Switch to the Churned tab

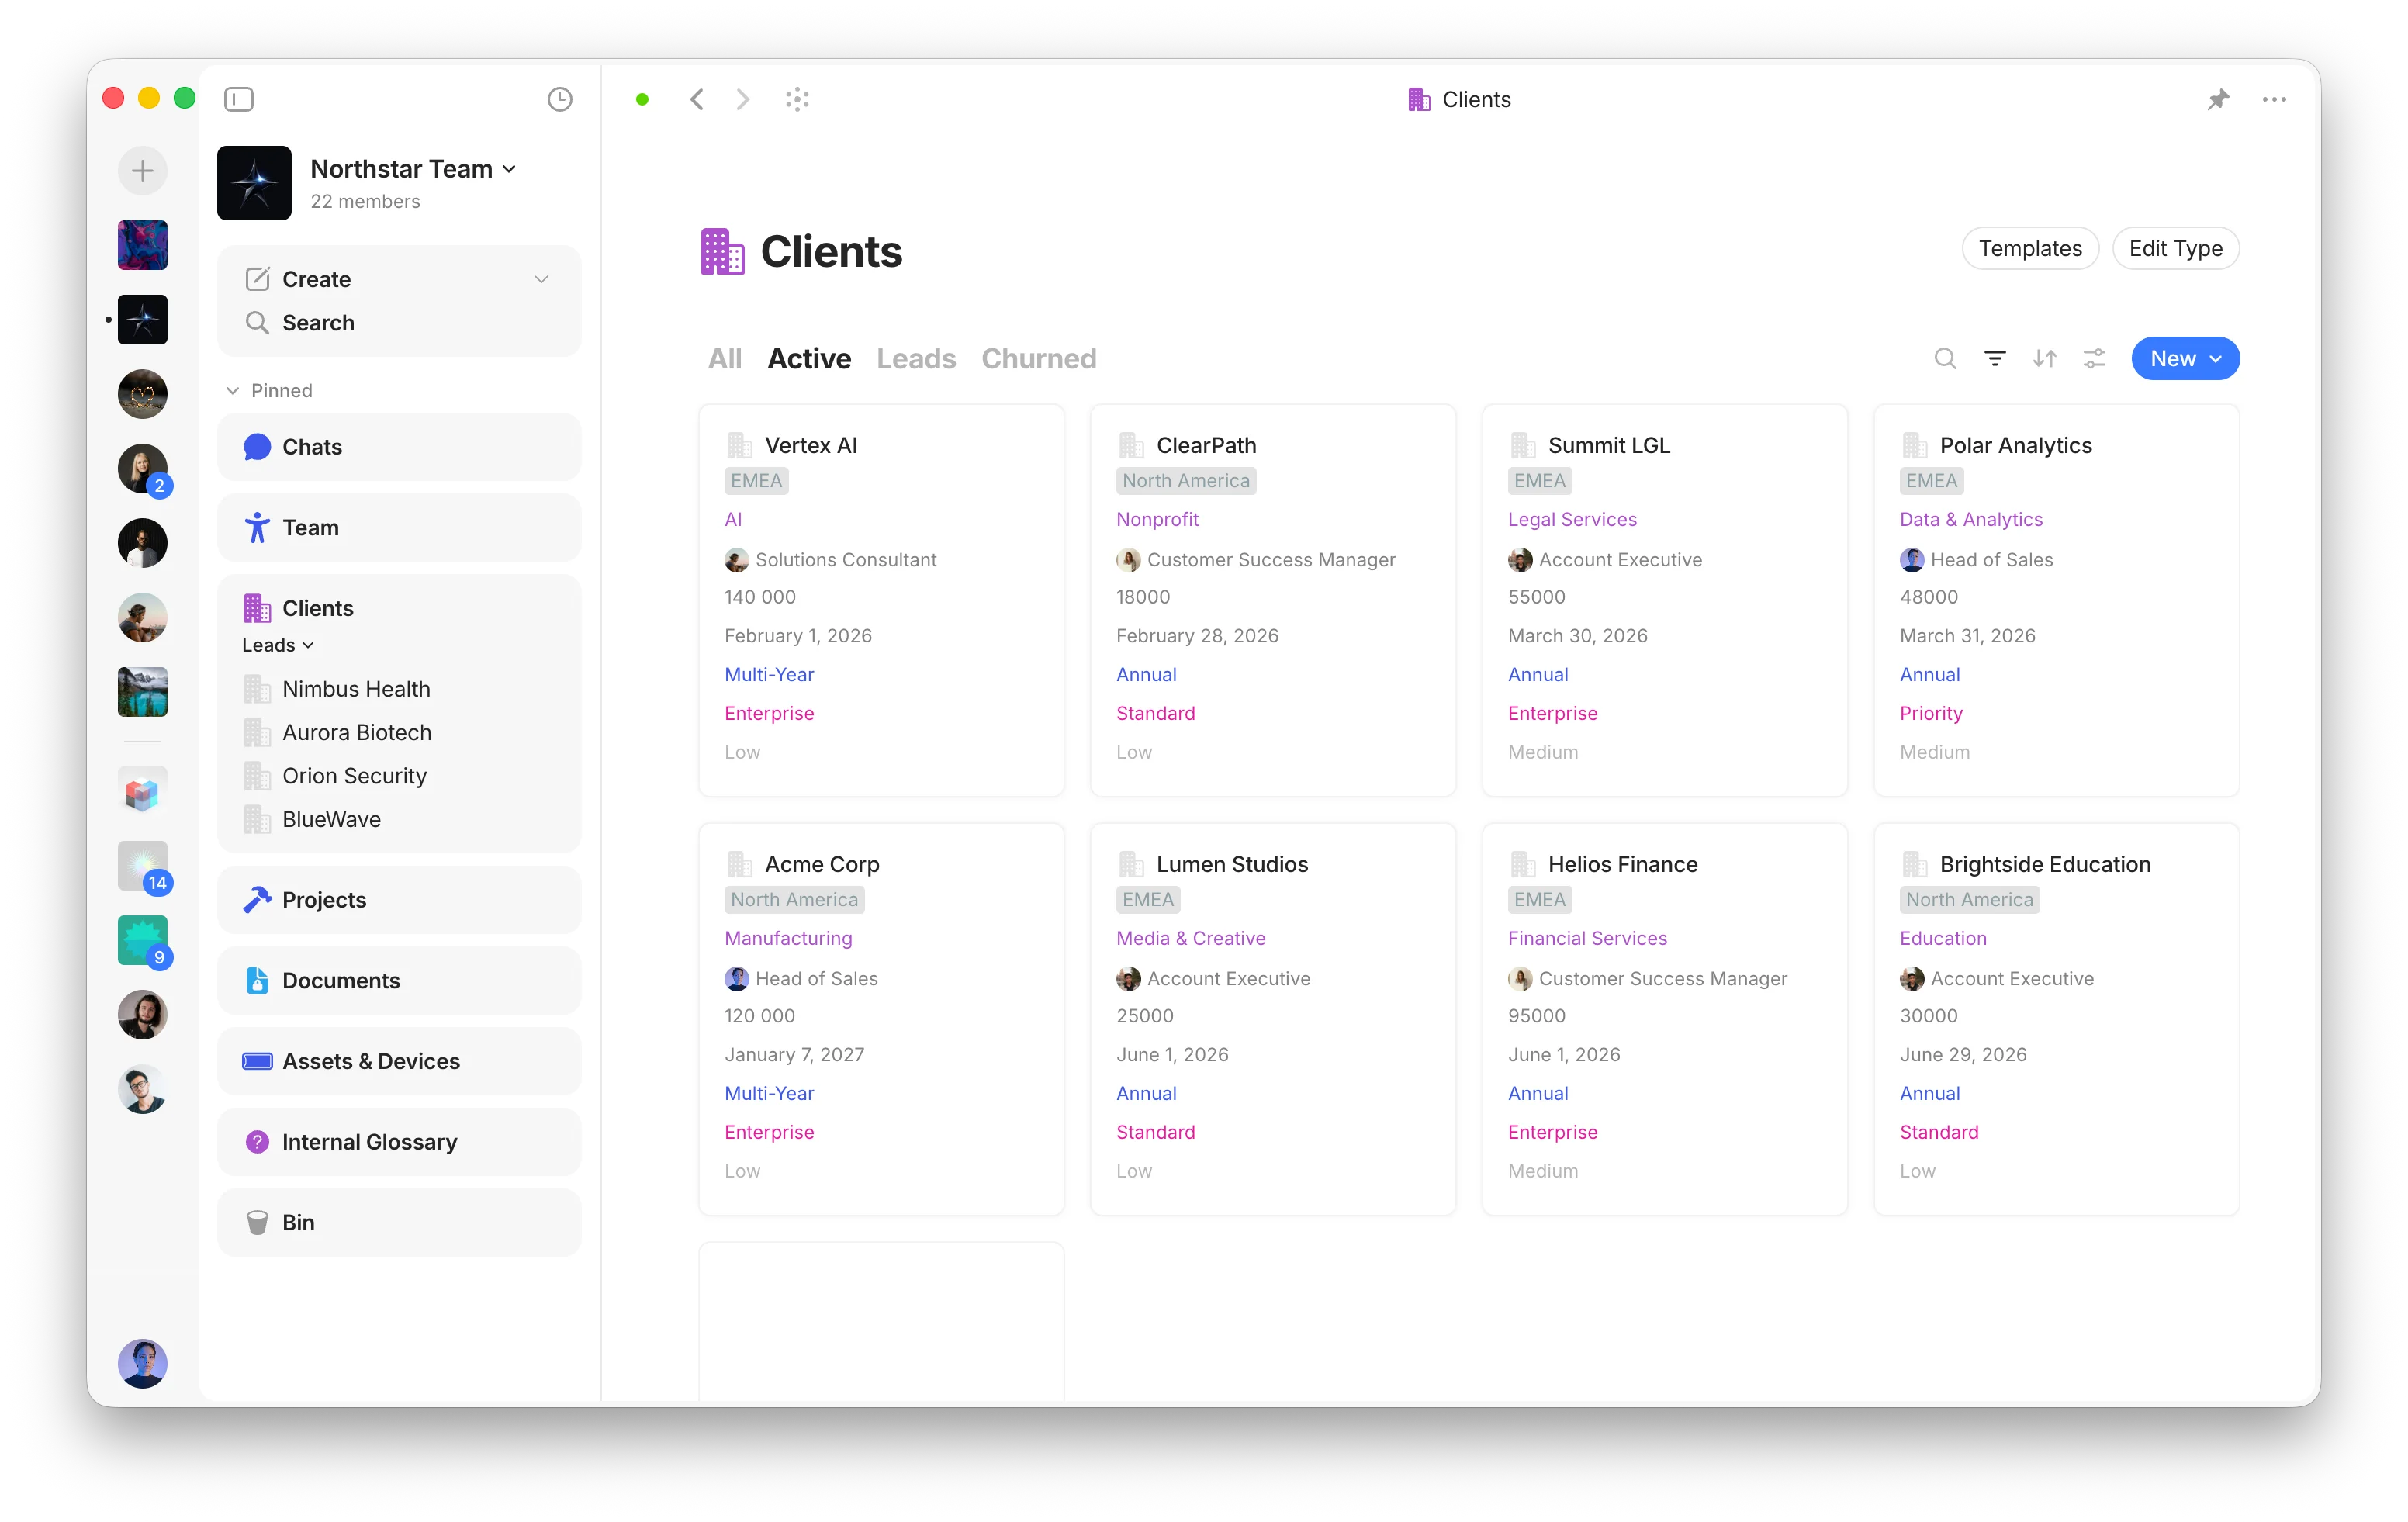tap(1038, 358)
